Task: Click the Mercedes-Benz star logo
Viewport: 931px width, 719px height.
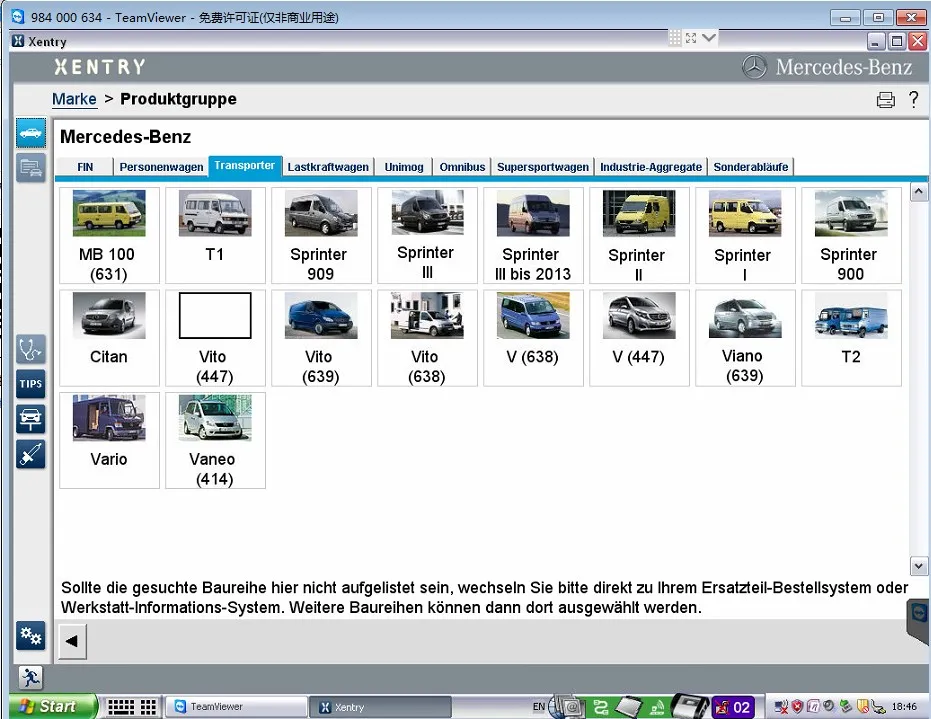Action: [x=754, y=66]
